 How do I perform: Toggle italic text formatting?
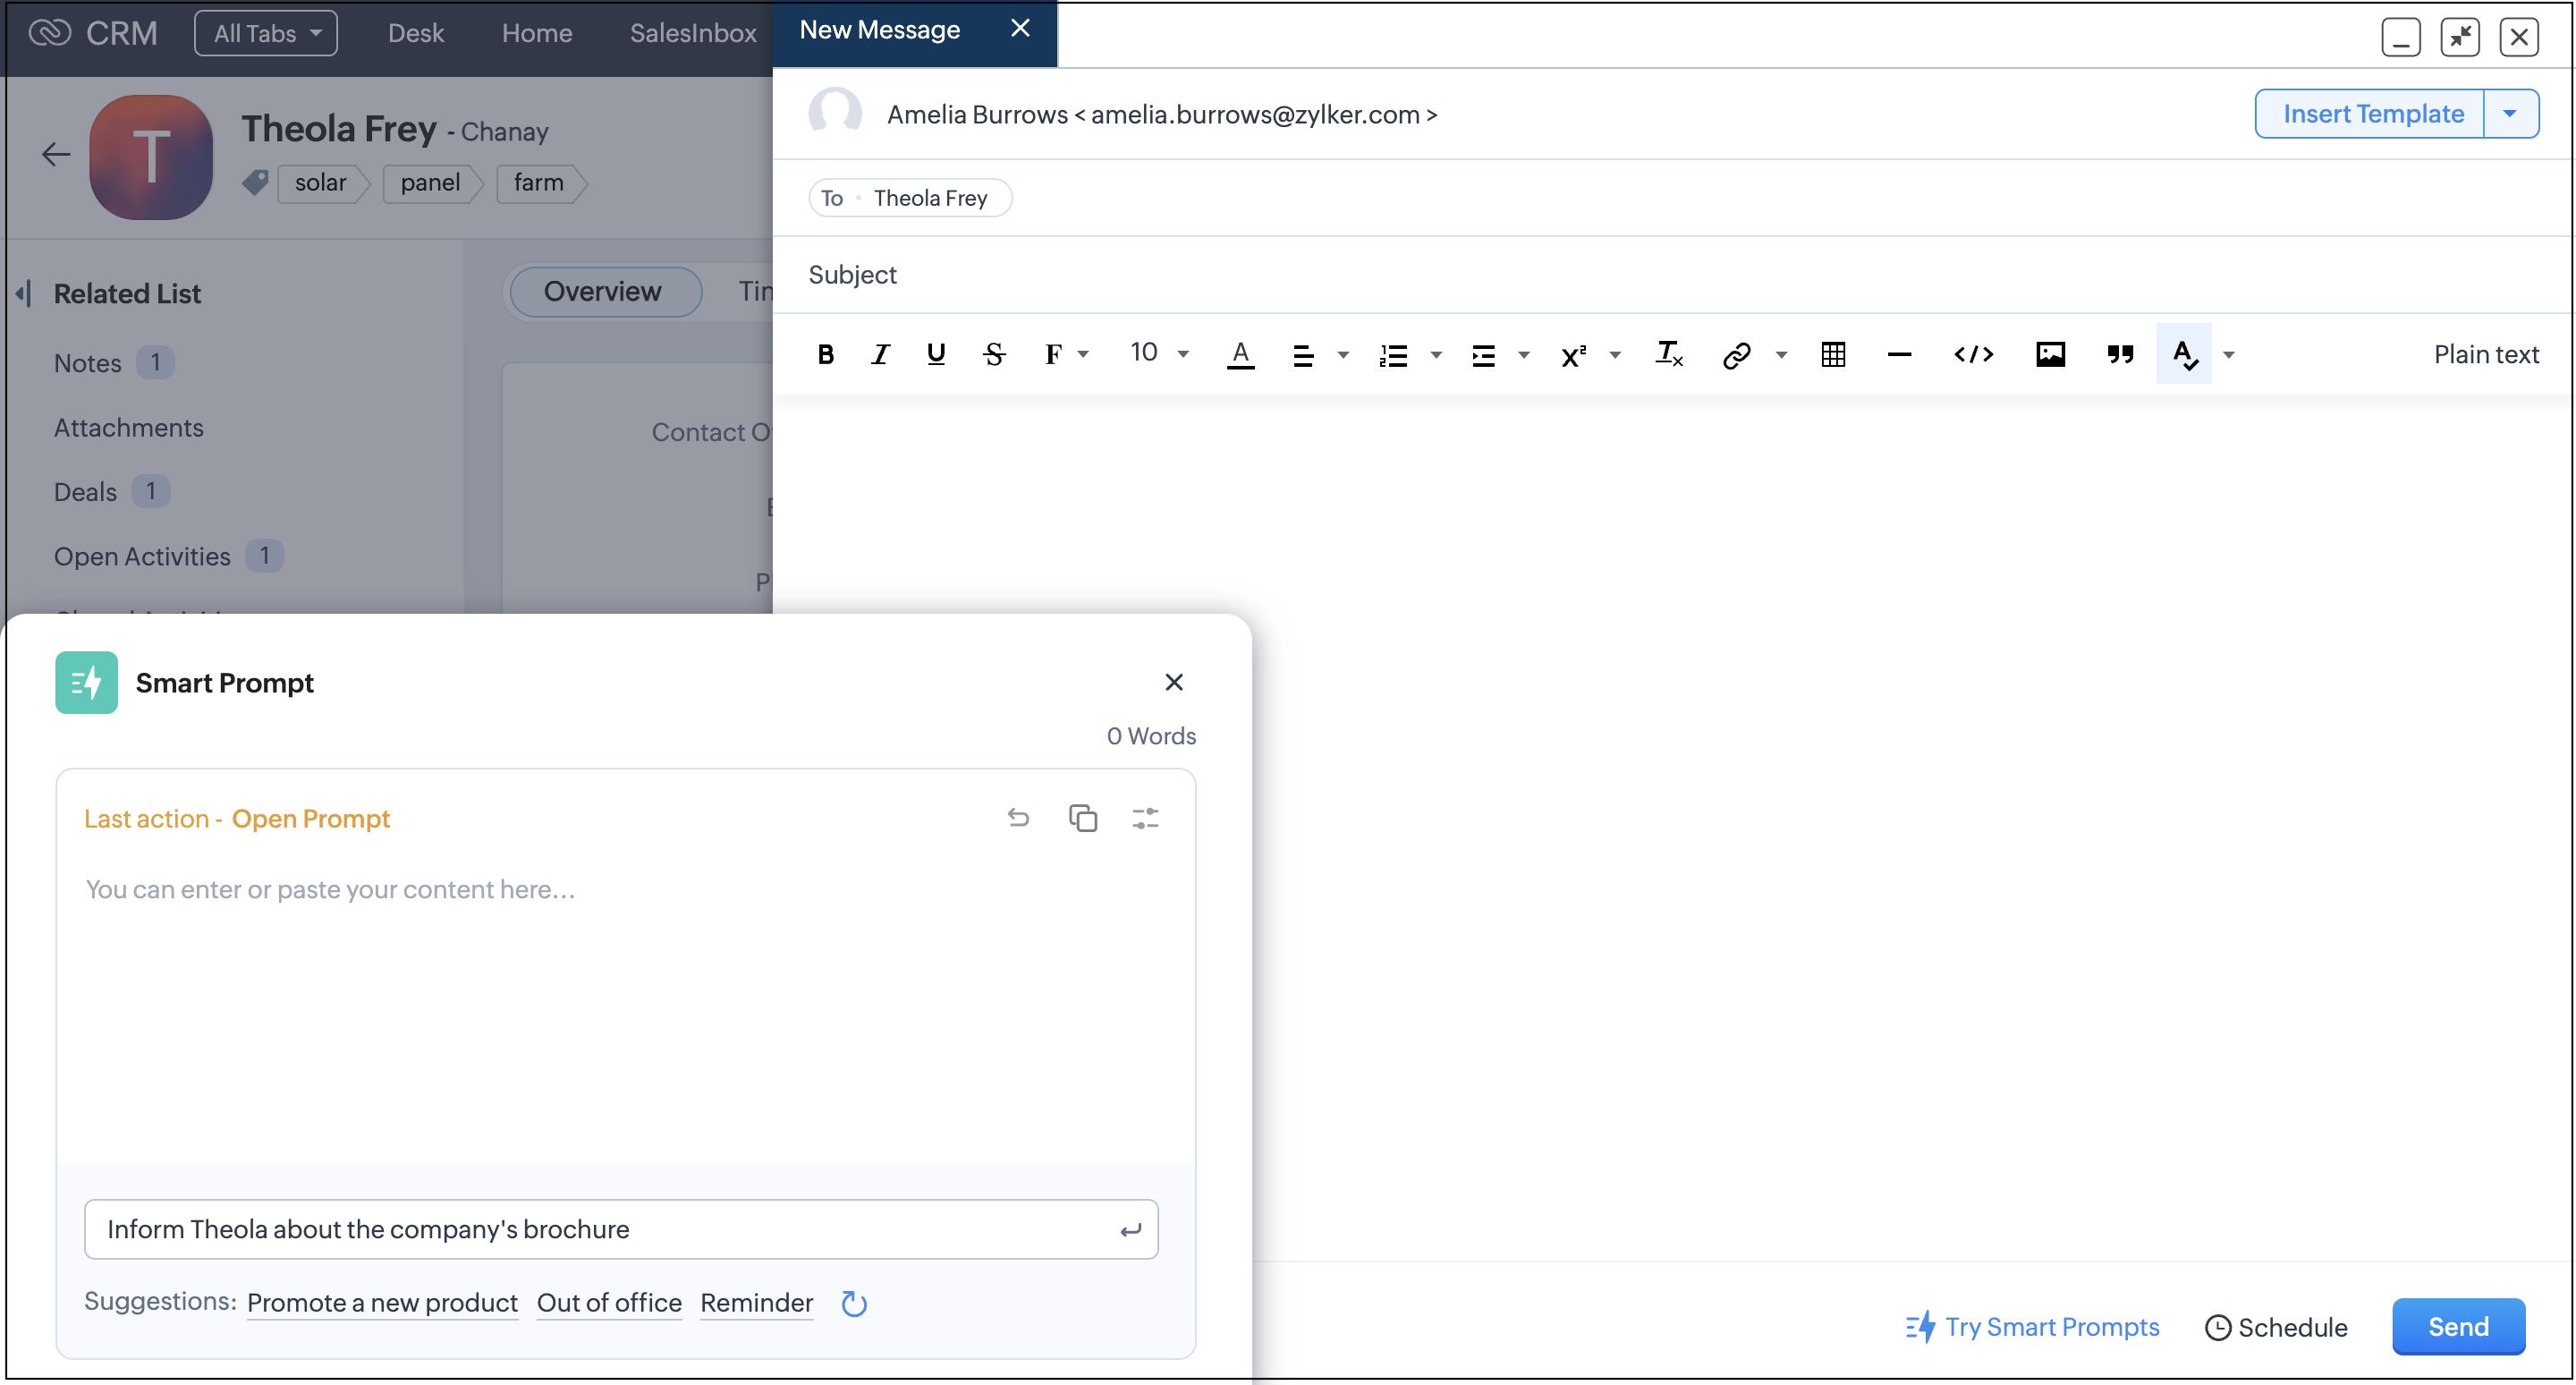[879, 354]
